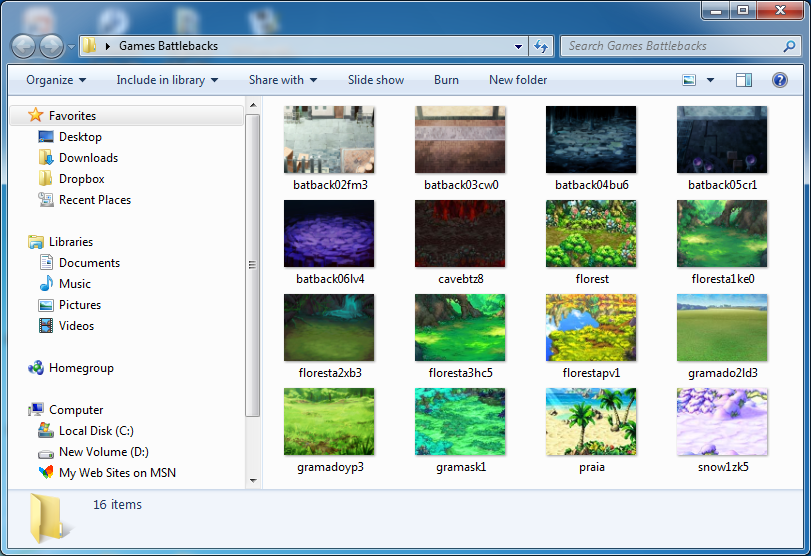The image size is (811, 556).
Task: Select the floresta3hc5 thumbnail
Action: (x=460, y=328)
